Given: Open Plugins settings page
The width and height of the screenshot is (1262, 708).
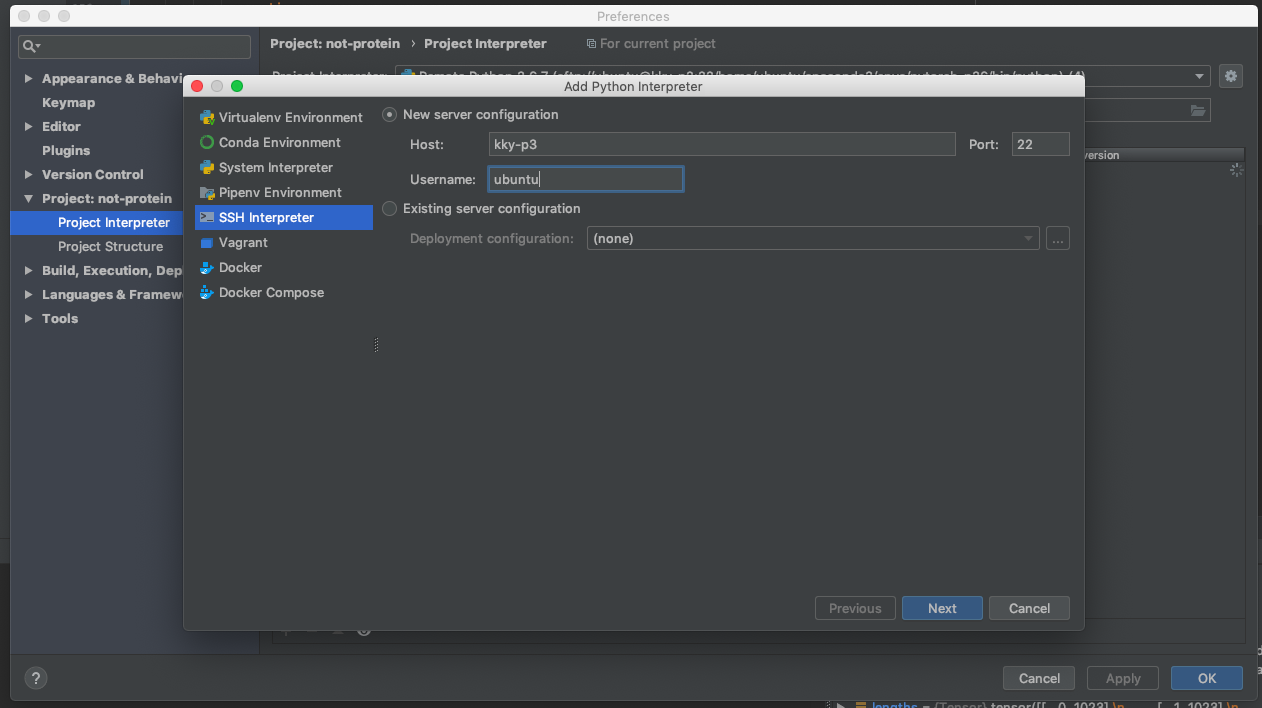Looking at the screenshot, I should [66, 150].
